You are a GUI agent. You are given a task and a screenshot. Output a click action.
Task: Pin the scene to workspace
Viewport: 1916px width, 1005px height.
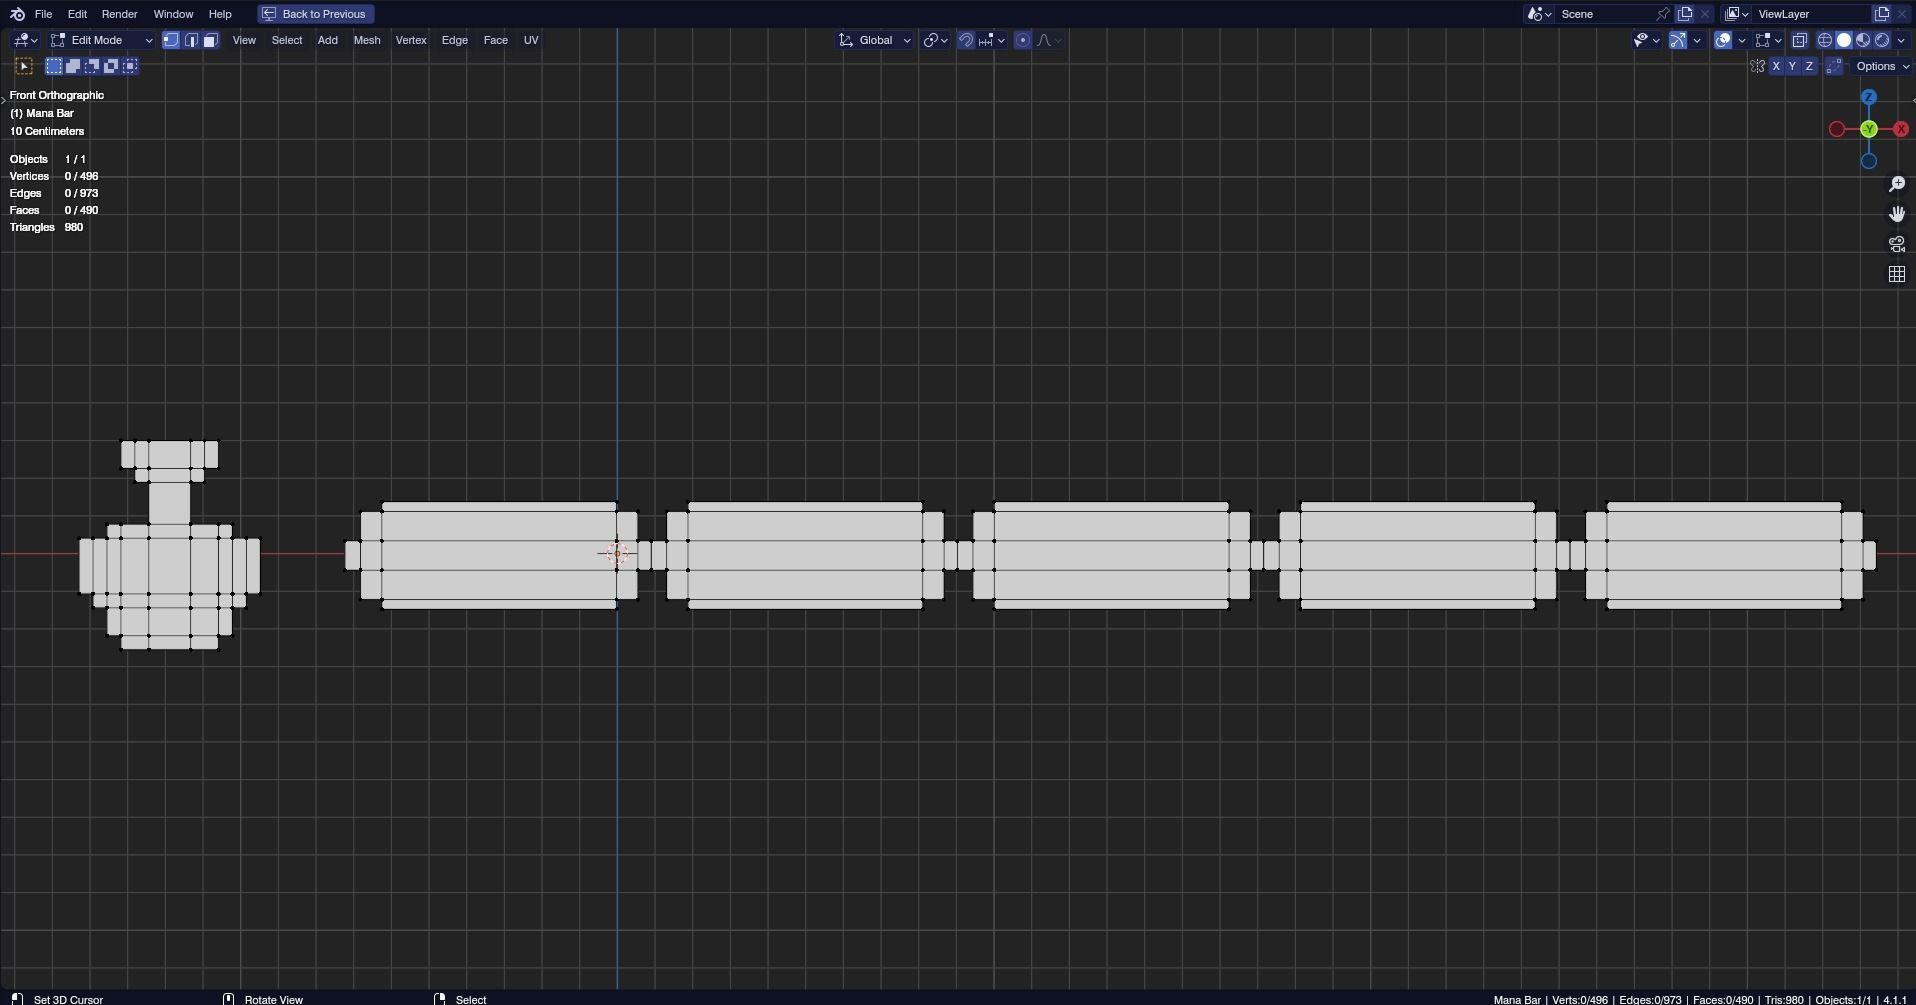tap(1662, 14)
